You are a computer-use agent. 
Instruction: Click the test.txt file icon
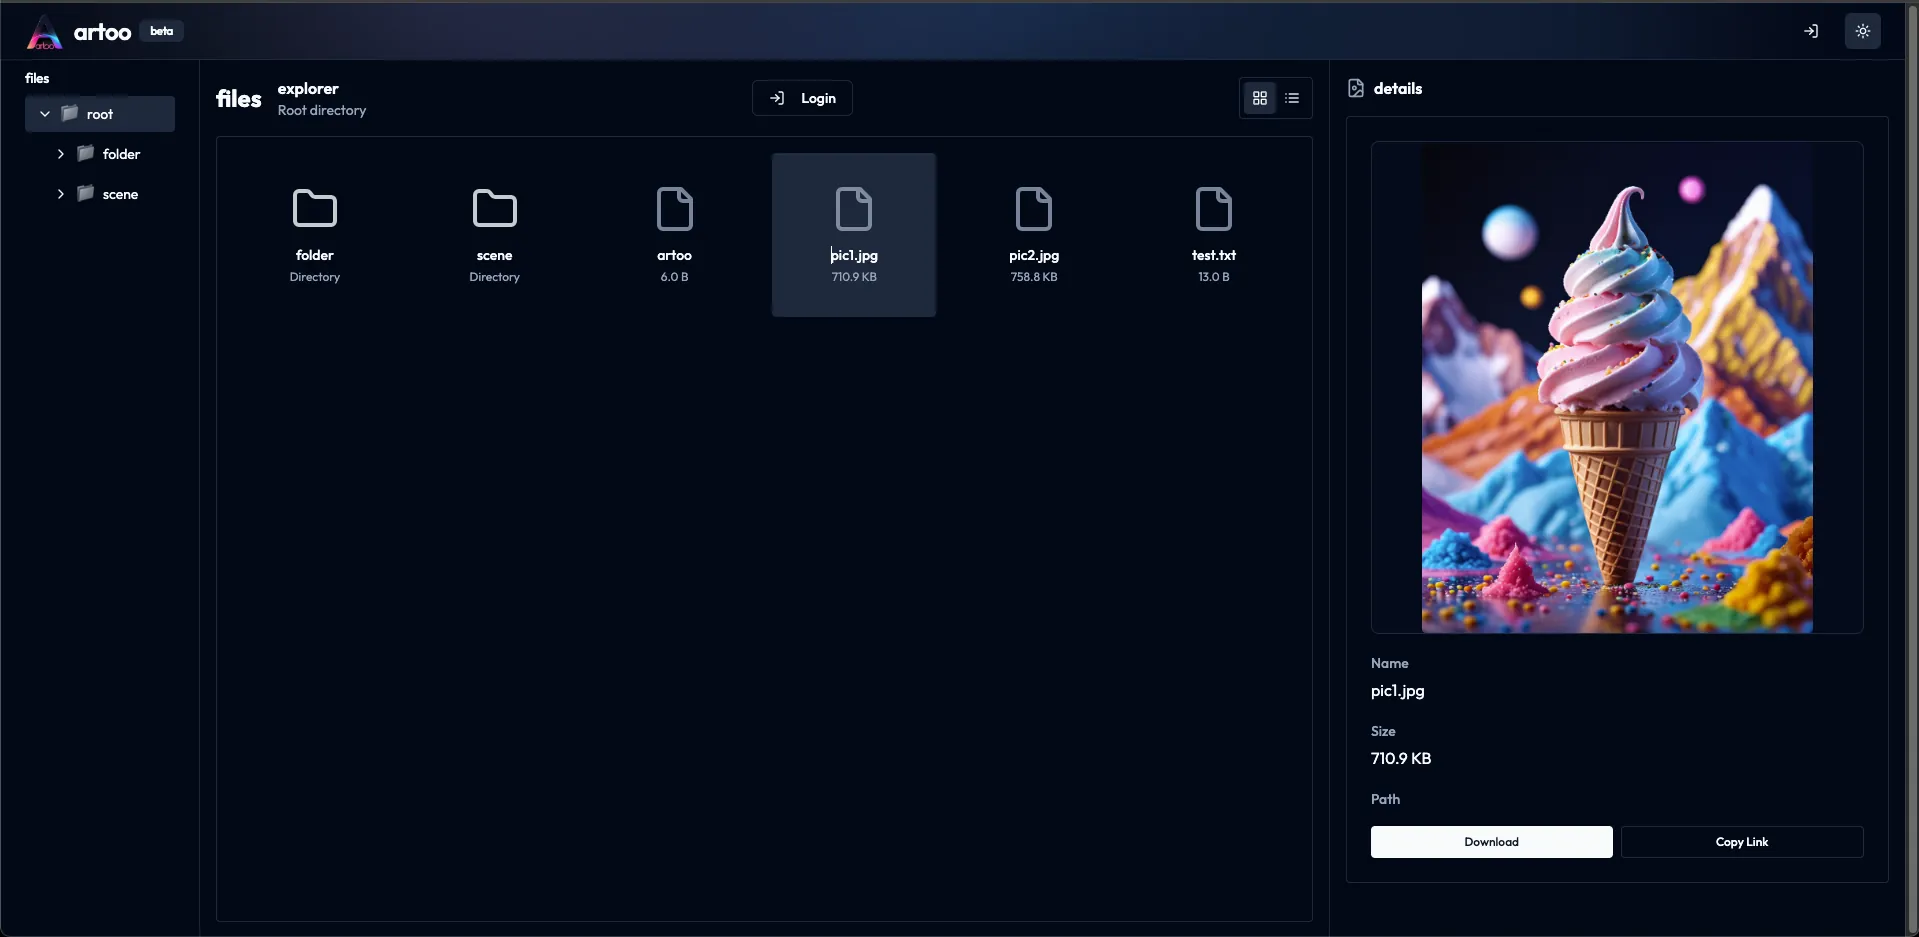pyautogui.click(x=1213, y=210)
